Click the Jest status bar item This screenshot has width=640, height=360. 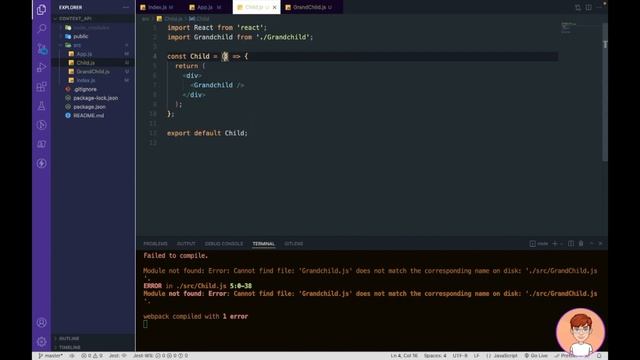[x=118, y=356]
